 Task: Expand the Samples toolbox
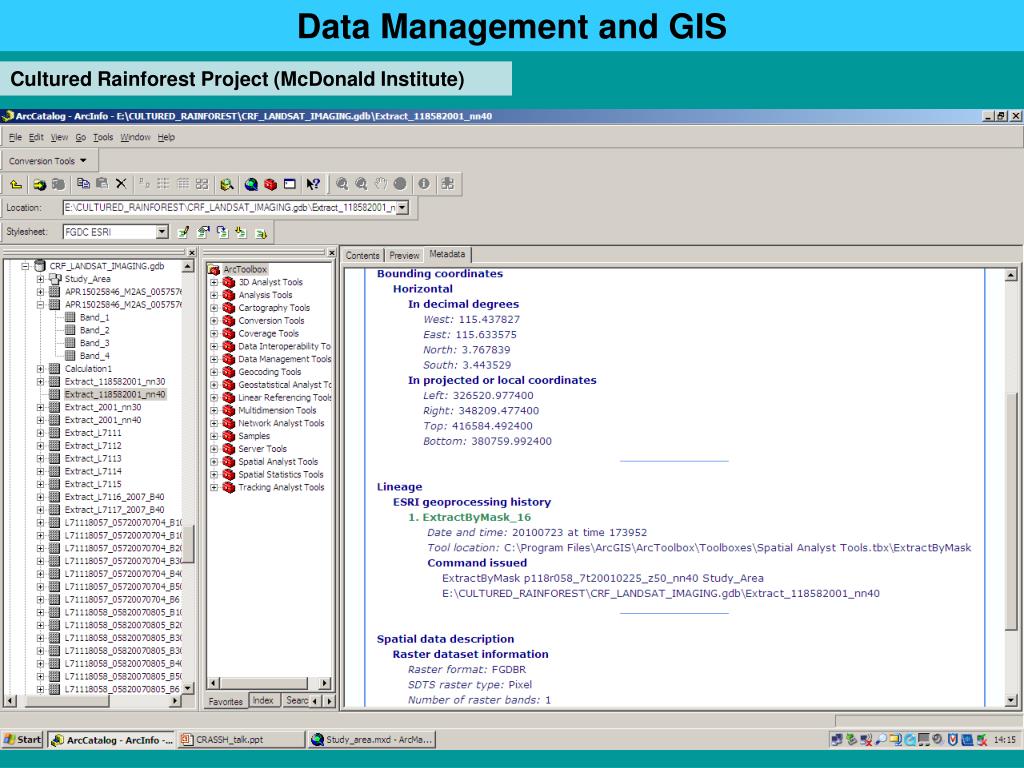click(x=214, y=436)
